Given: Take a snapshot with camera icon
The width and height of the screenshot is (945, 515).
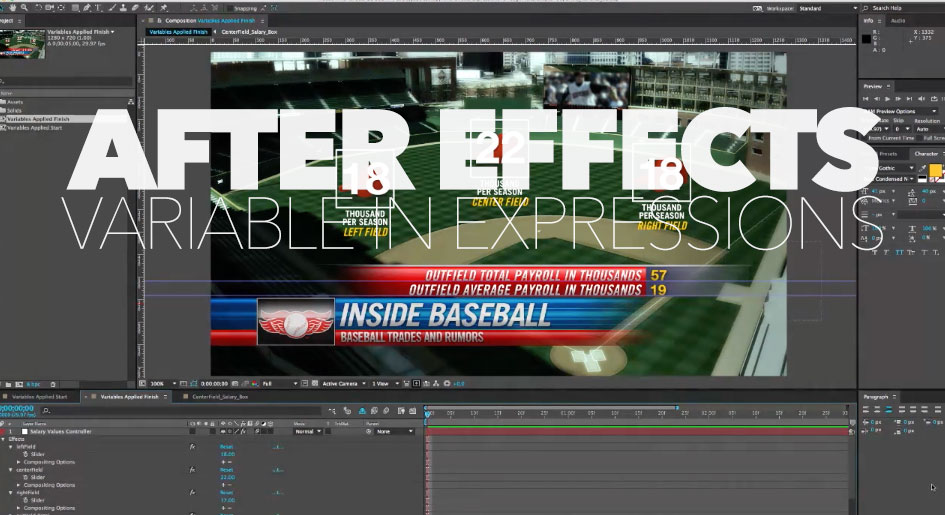Looking at the screenshot, I should click(235, 384).
